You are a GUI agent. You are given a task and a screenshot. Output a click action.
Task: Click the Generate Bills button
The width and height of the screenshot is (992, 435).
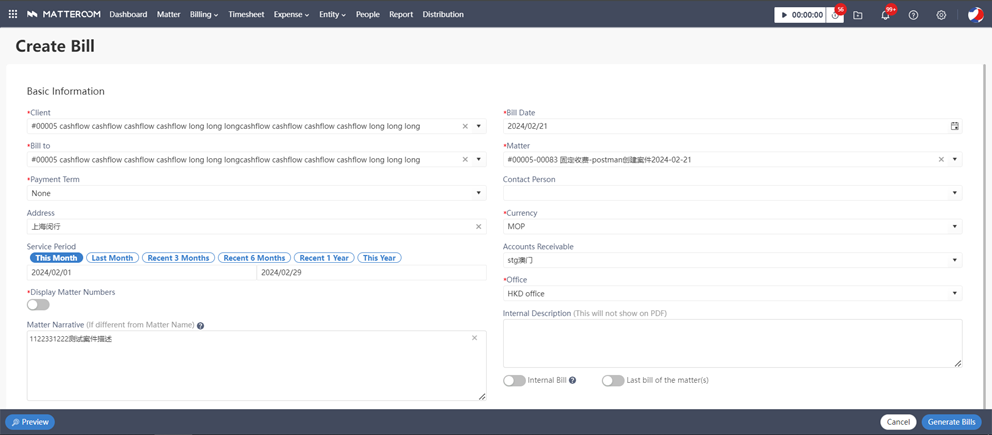point(951,422)
